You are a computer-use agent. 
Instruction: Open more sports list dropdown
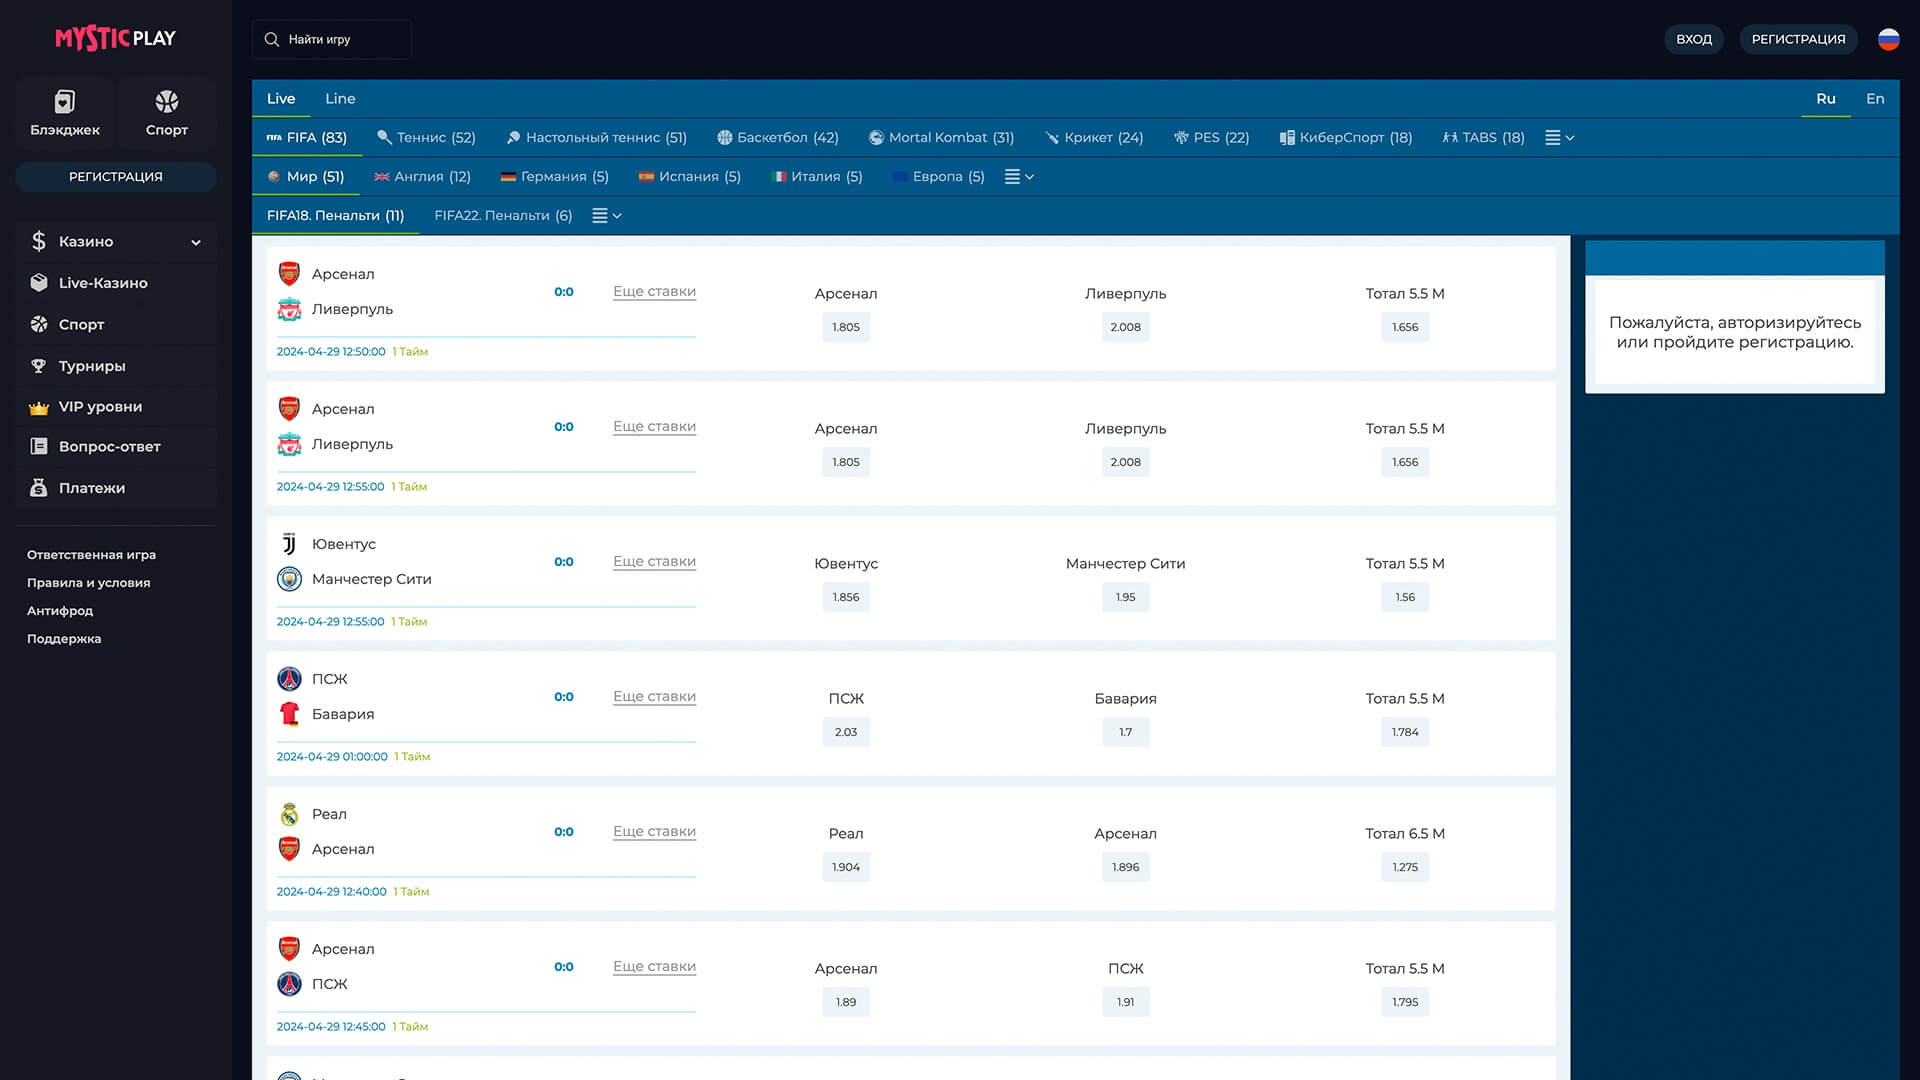(x=1559, y=138)
